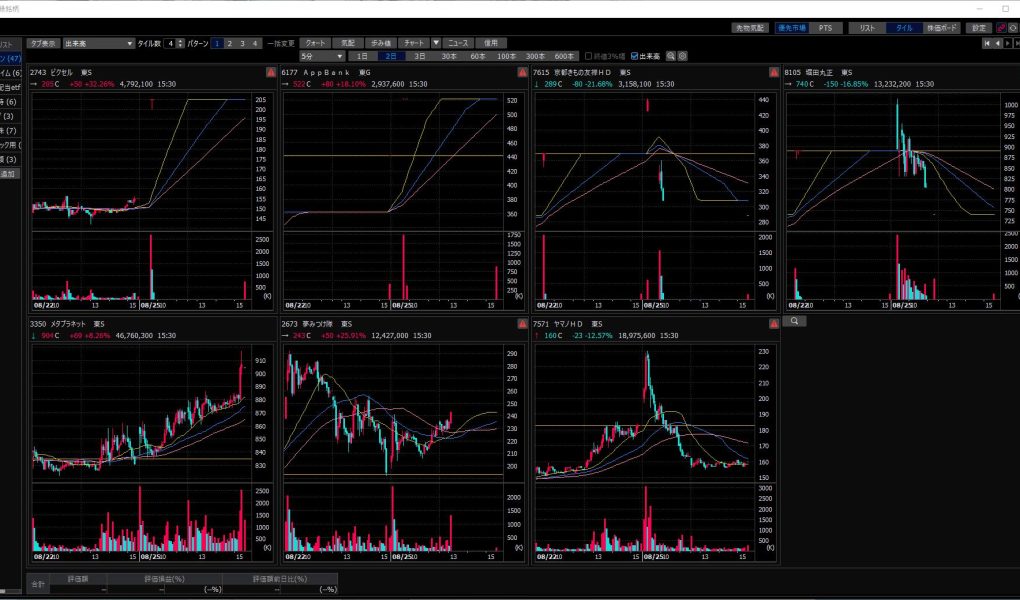Switch to the リスト view tab
Viewport: 1020px width, 600px height.
click(866, 28)
